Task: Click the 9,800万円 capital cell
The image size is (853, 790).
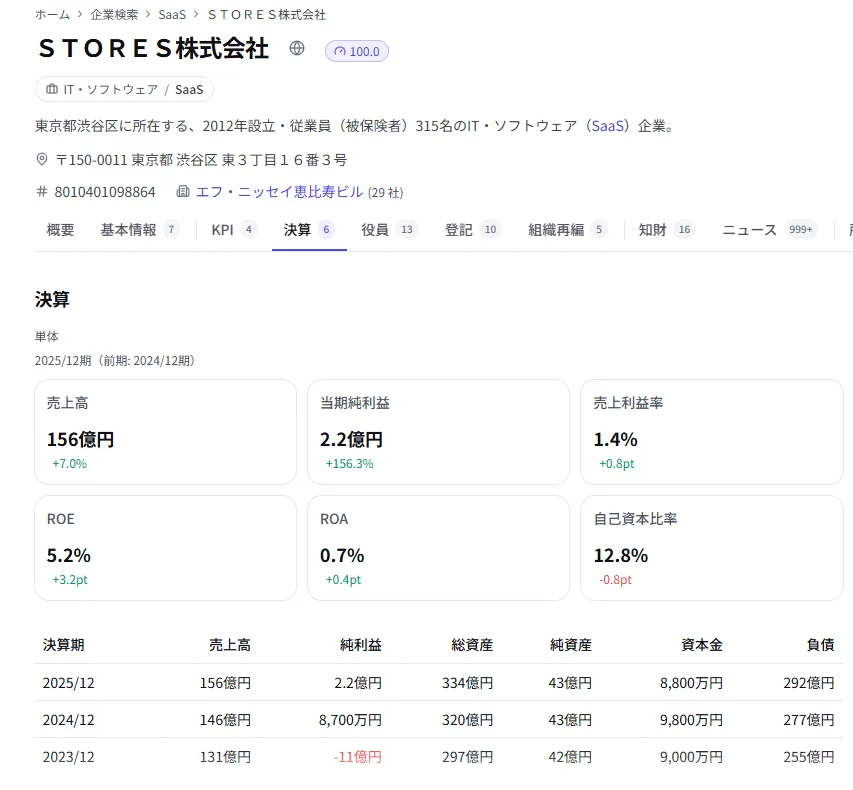Action: point(691,720)
